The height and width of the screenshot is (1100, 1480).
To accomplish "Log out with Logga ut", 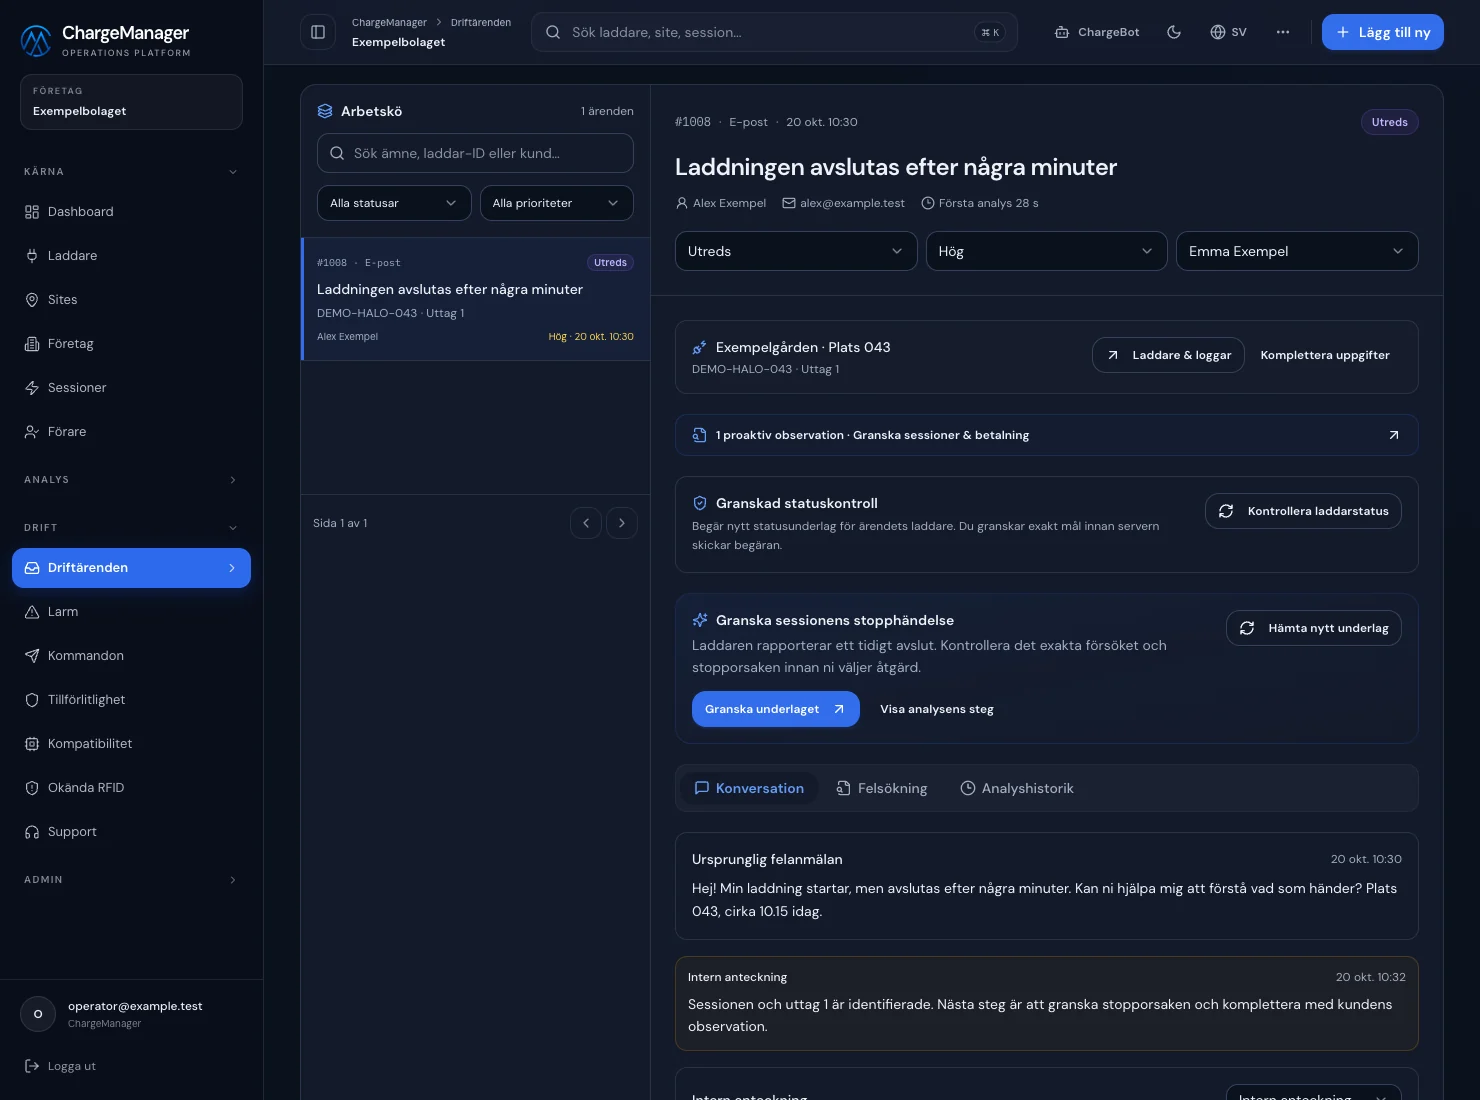I will coord(60,1066).
